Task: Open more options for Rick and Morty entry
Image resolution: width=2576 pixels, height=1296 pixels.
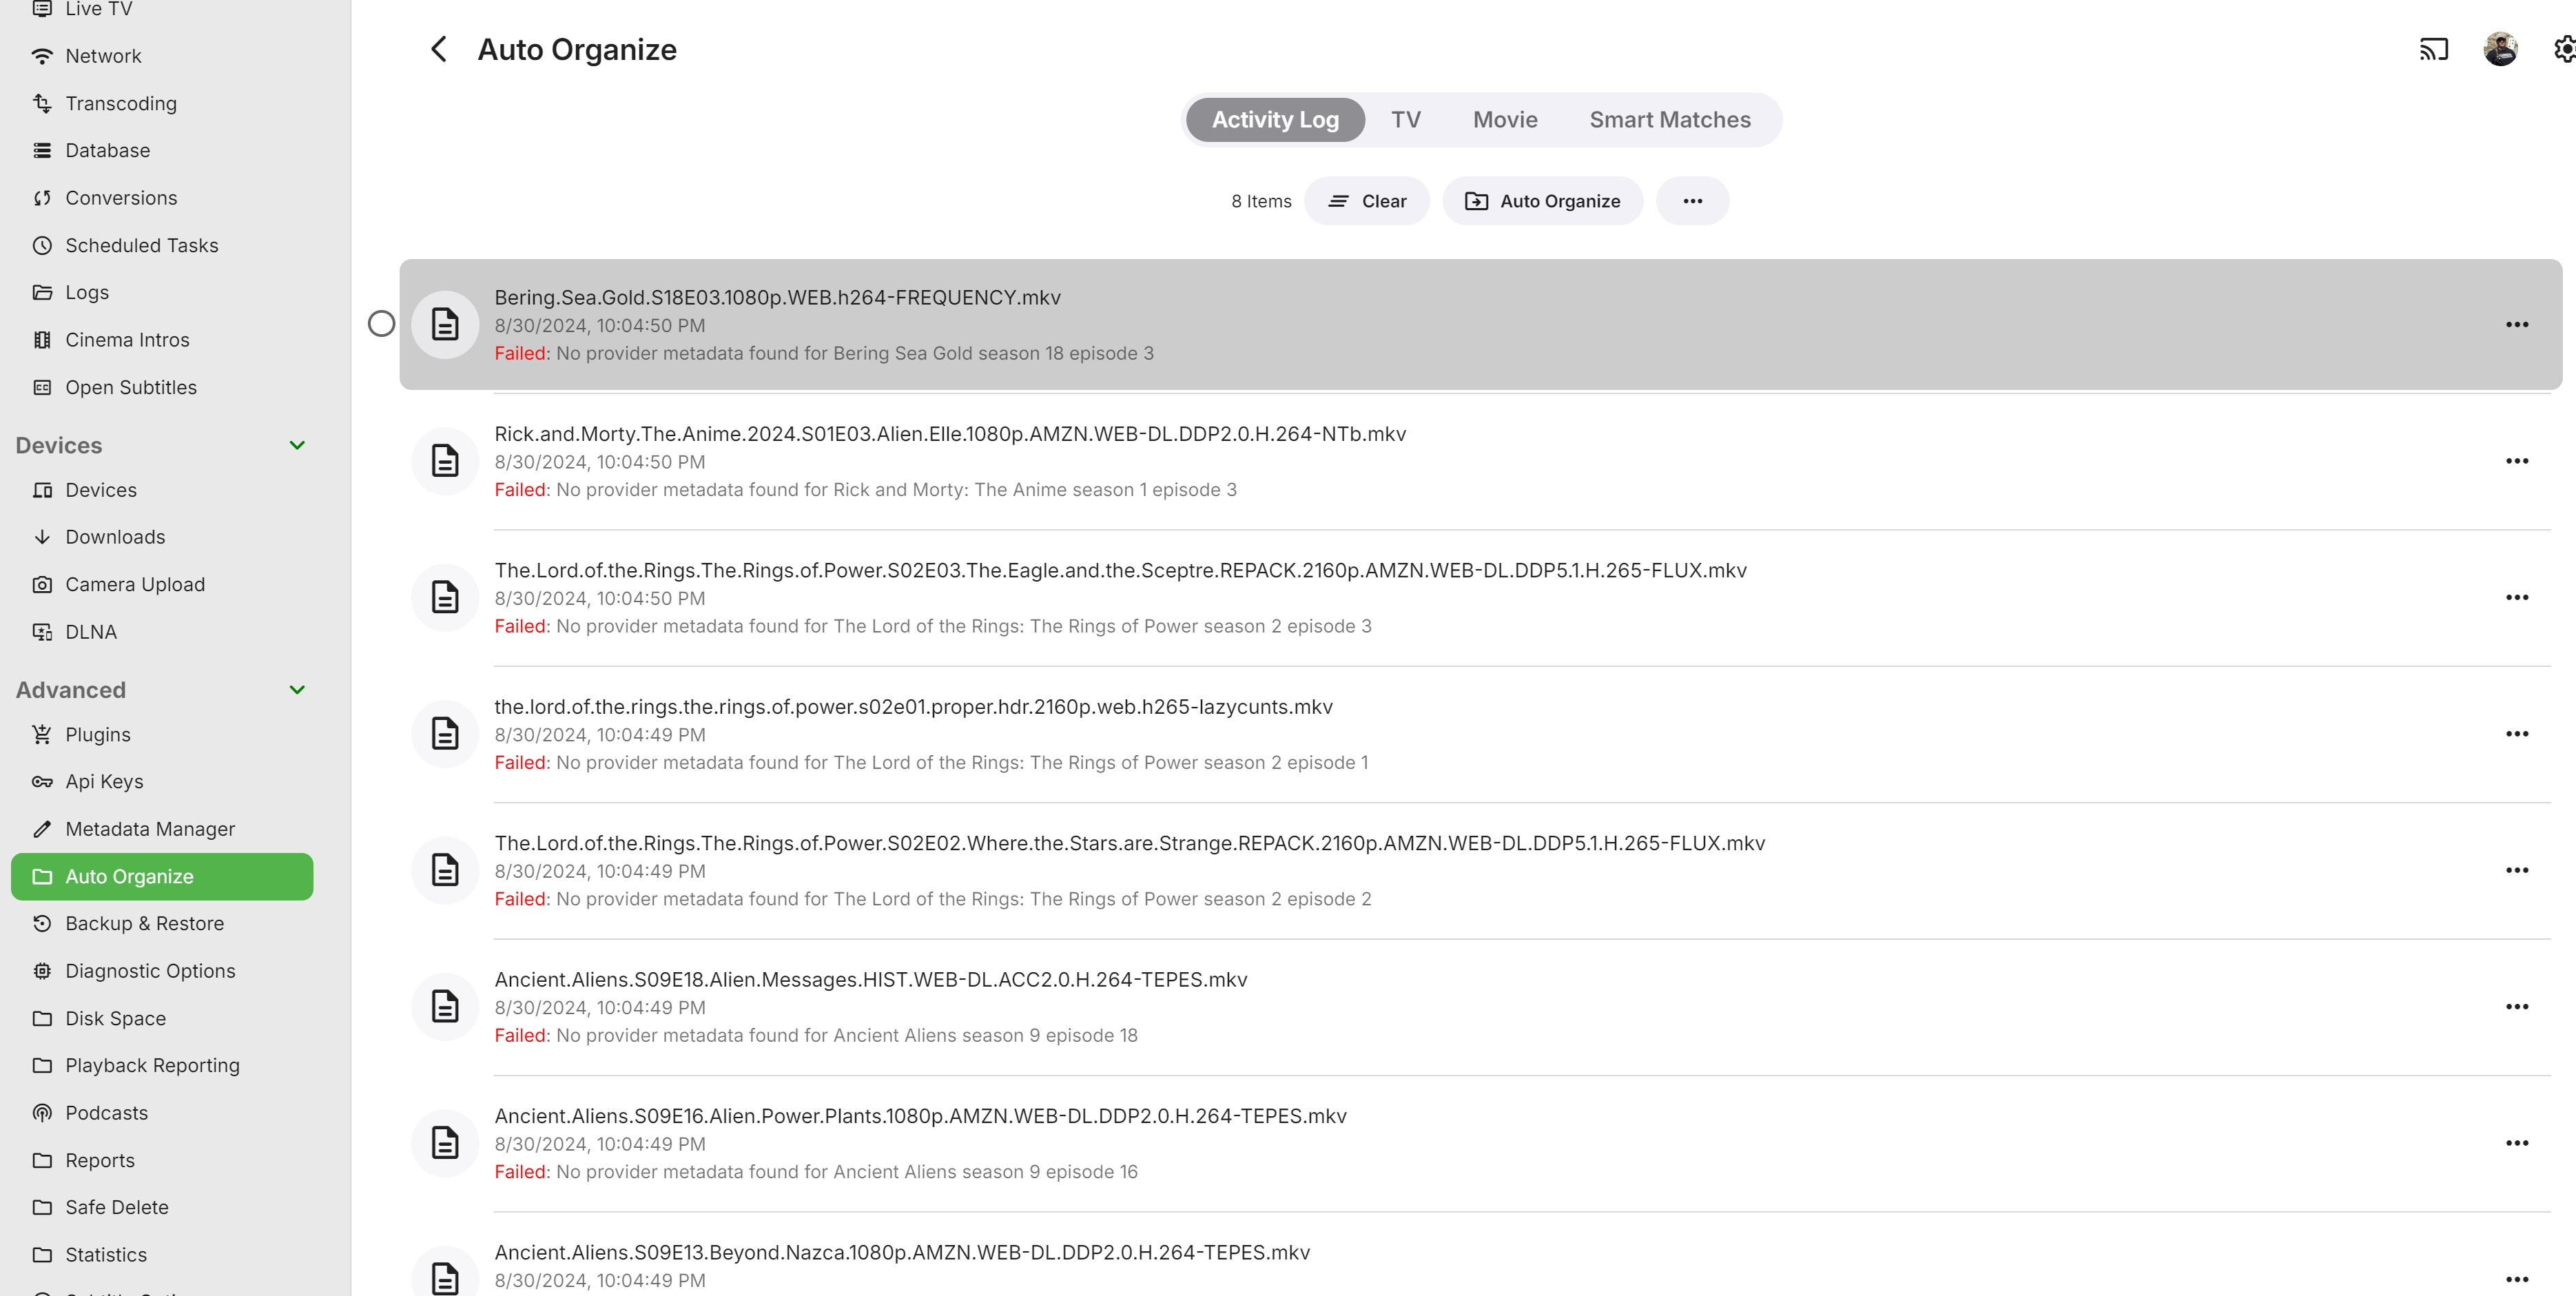Action: 2516,461
